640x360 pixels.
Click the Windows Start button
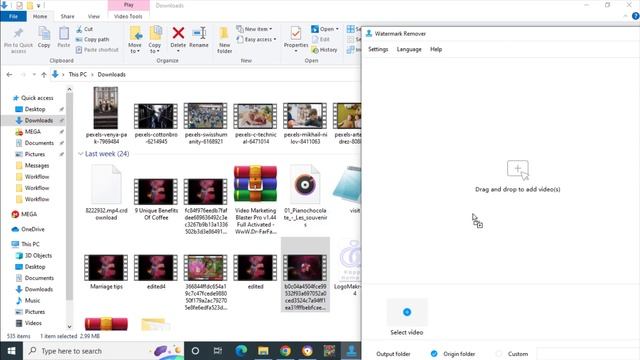coord(11,351)
